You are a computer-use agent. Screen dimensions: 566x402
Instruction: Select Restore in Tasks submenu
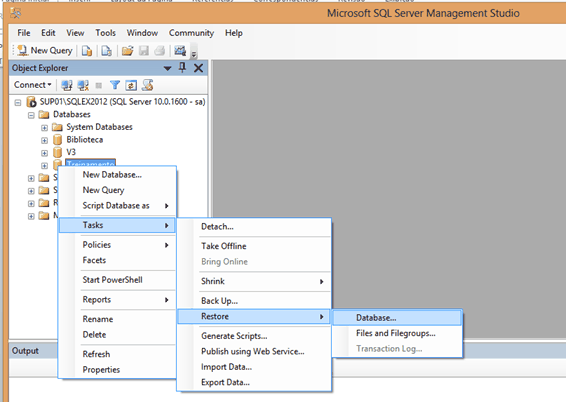254,316
